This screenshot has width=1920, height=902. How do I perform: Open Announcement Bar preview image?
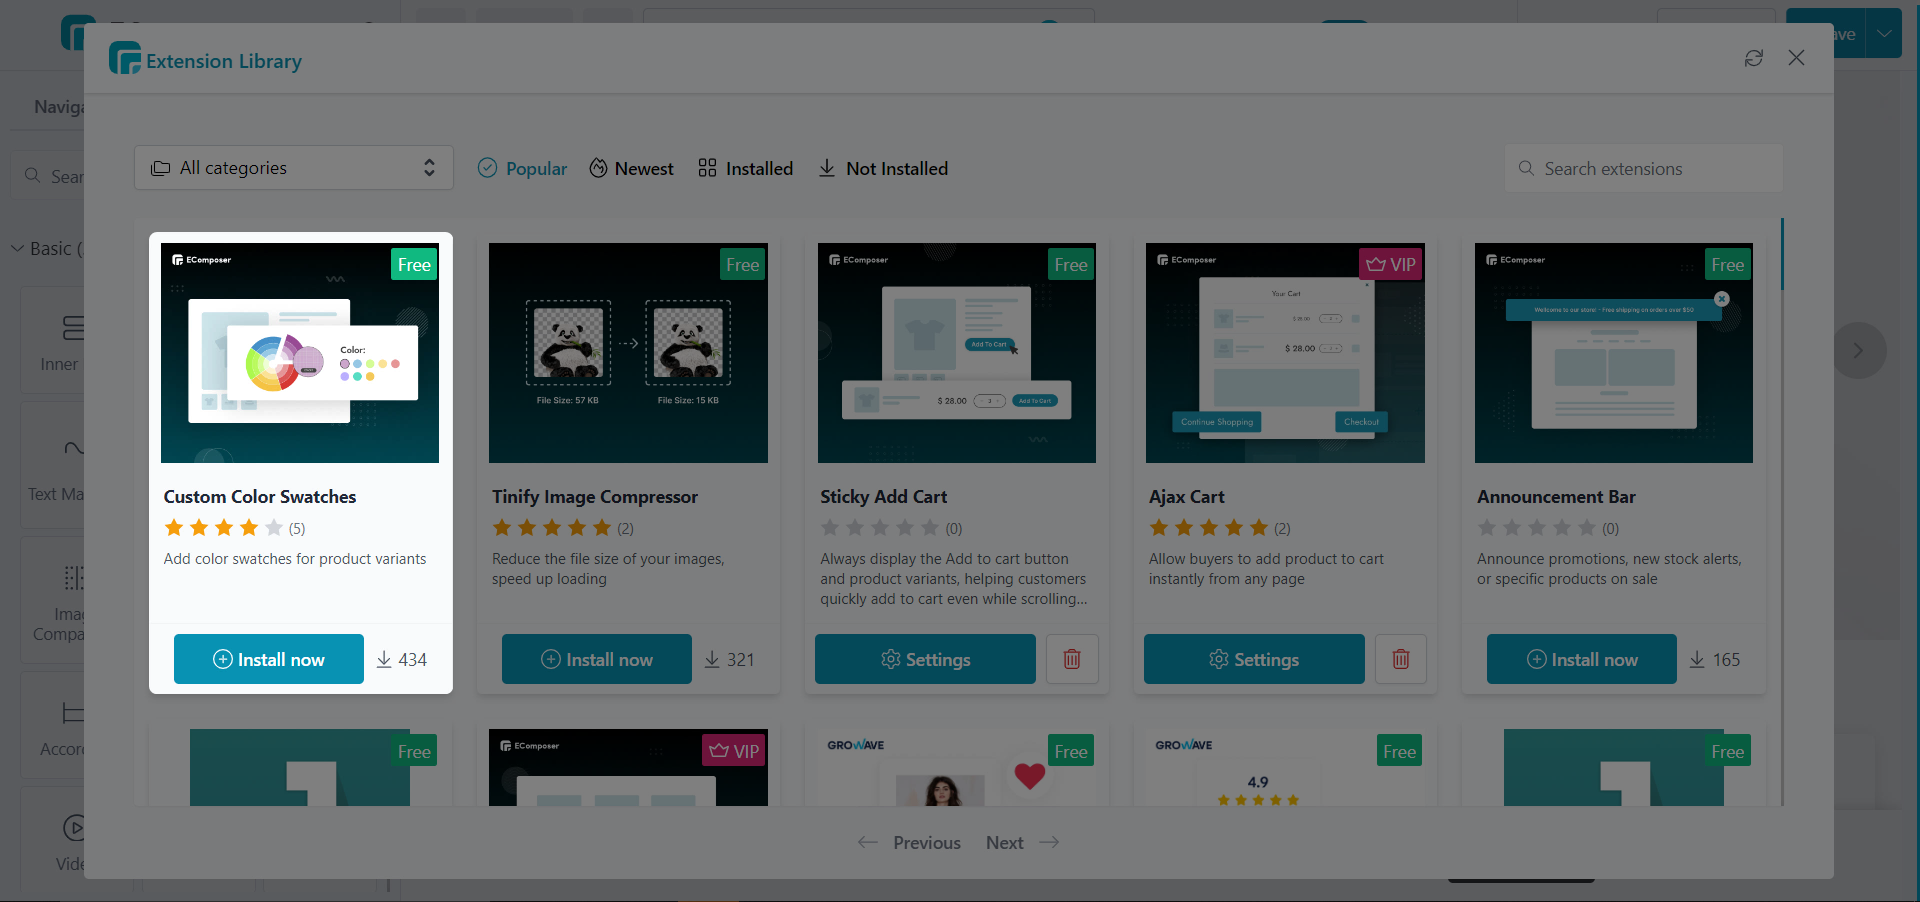tap(1614, 353)
